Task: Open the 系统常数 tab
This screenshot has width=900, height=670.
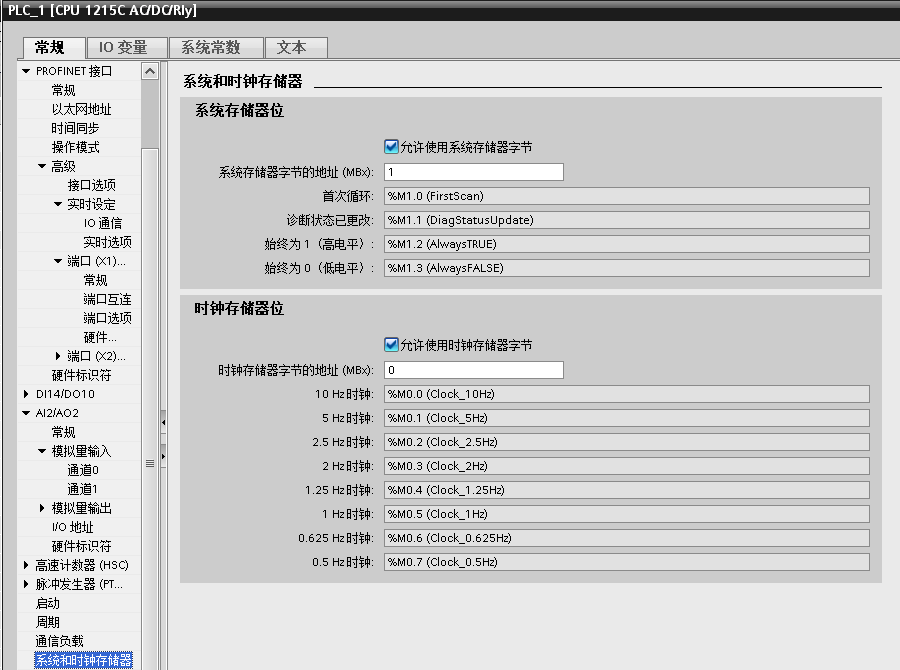Action: click(x=216, y=47)
